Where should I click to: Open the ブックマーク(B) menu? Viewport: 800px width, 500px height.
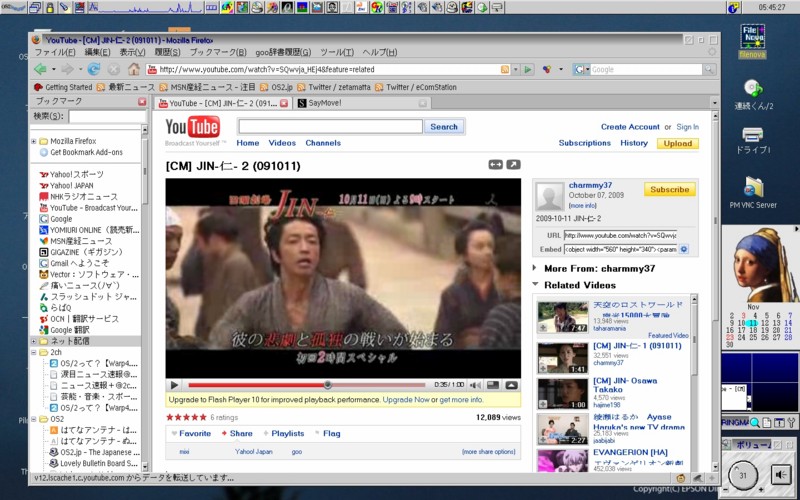[218, 52]
